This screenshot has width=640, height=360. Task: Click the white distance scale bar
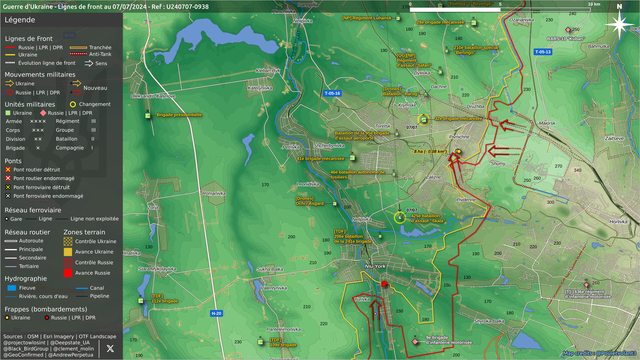(x=455, y=9)
